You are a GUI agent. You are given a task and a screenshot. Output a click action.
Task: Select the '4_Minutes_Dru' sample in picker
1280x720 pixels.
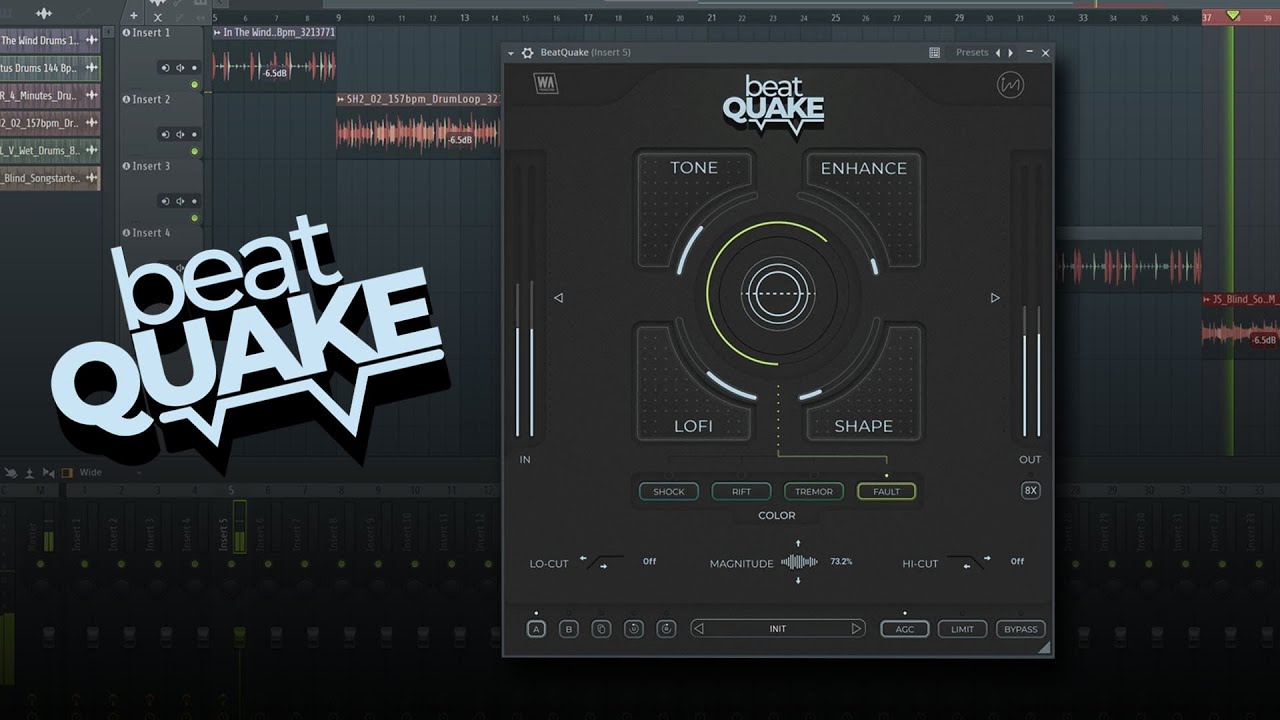pos(50,96)
